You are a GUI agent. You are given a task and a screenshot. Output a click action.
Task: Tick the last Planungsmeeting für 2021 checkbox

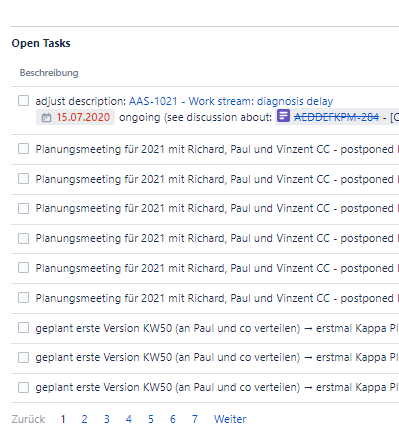(23, 298)
